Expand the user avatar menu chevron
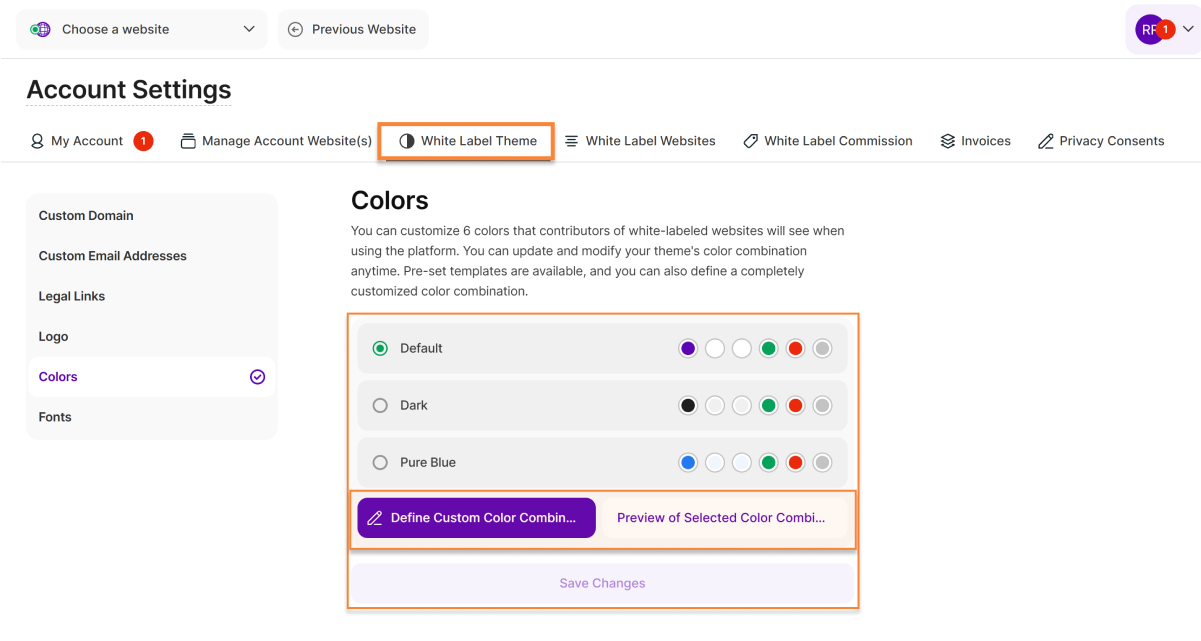The image size is (1201, 641). (x=1188, y=30)
